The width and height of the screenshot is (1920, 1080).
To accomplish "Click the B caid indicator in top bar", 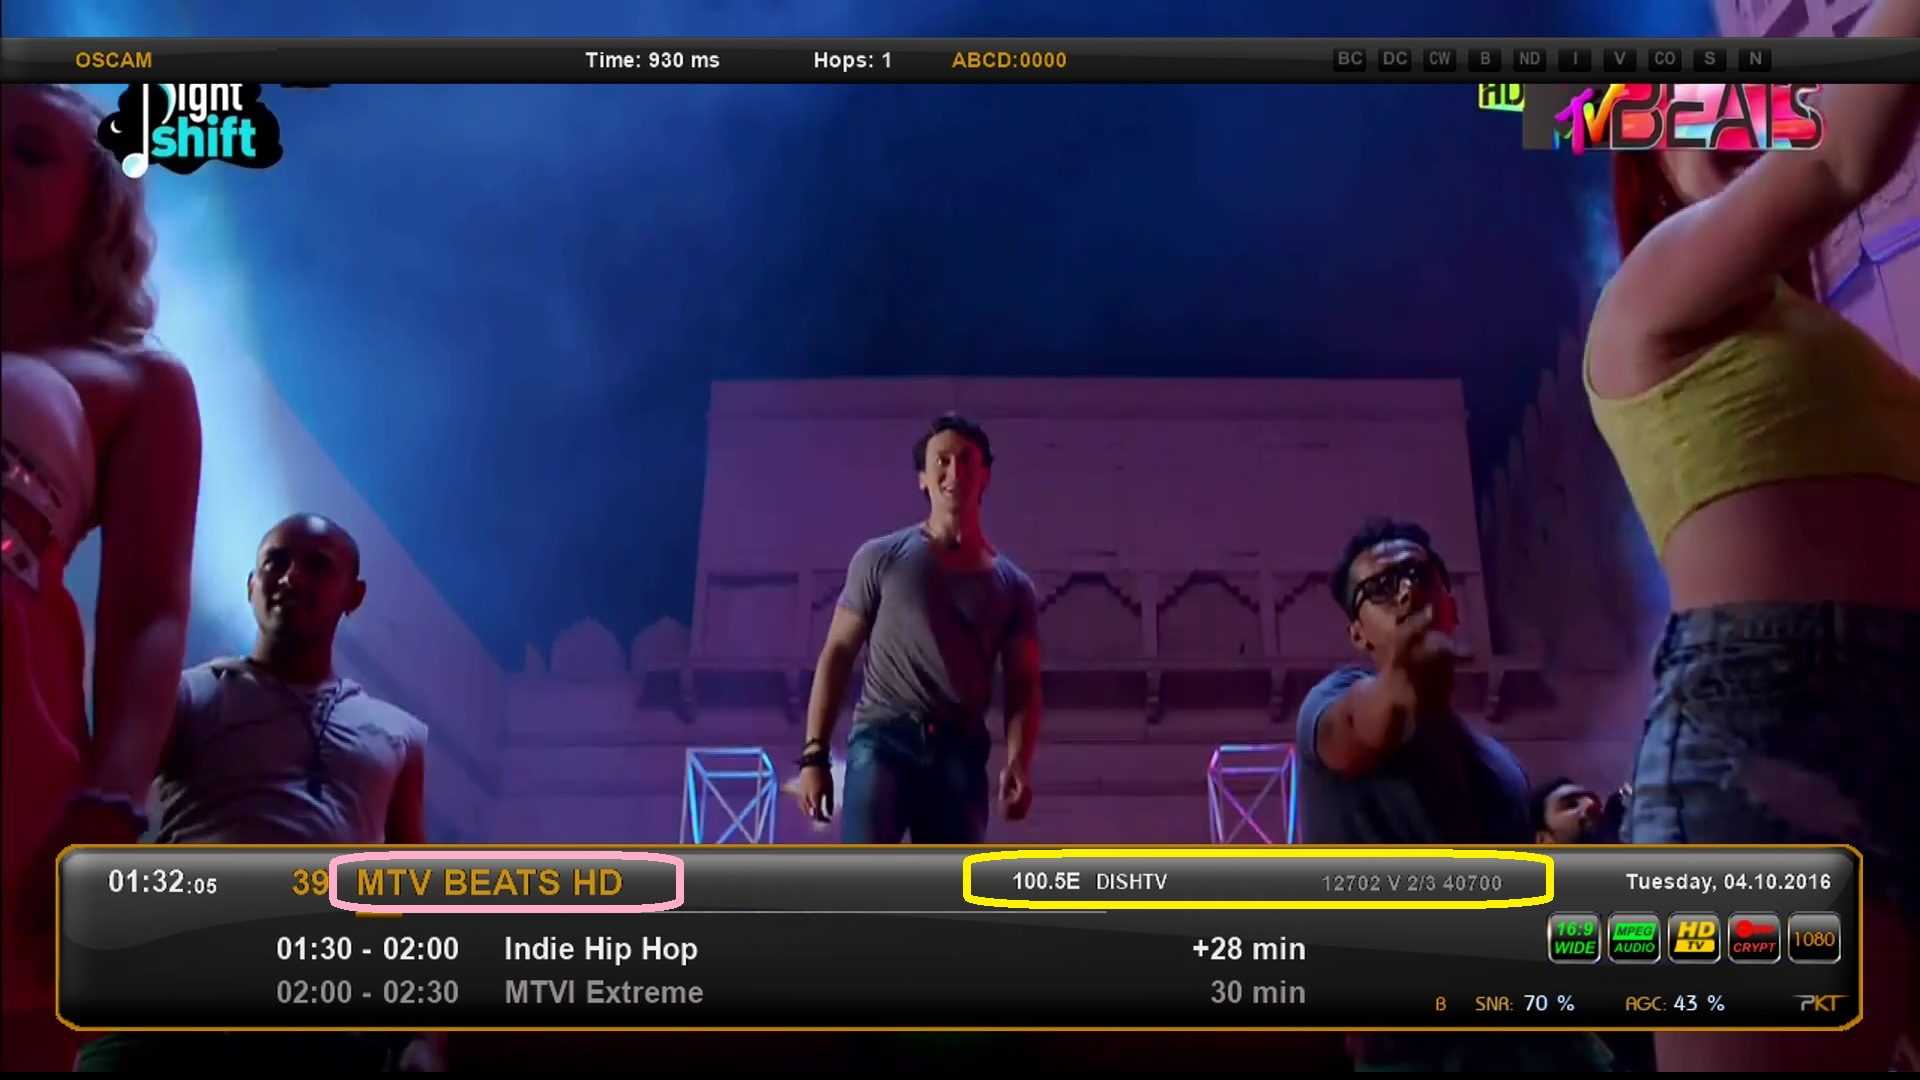I will 1485,59.
